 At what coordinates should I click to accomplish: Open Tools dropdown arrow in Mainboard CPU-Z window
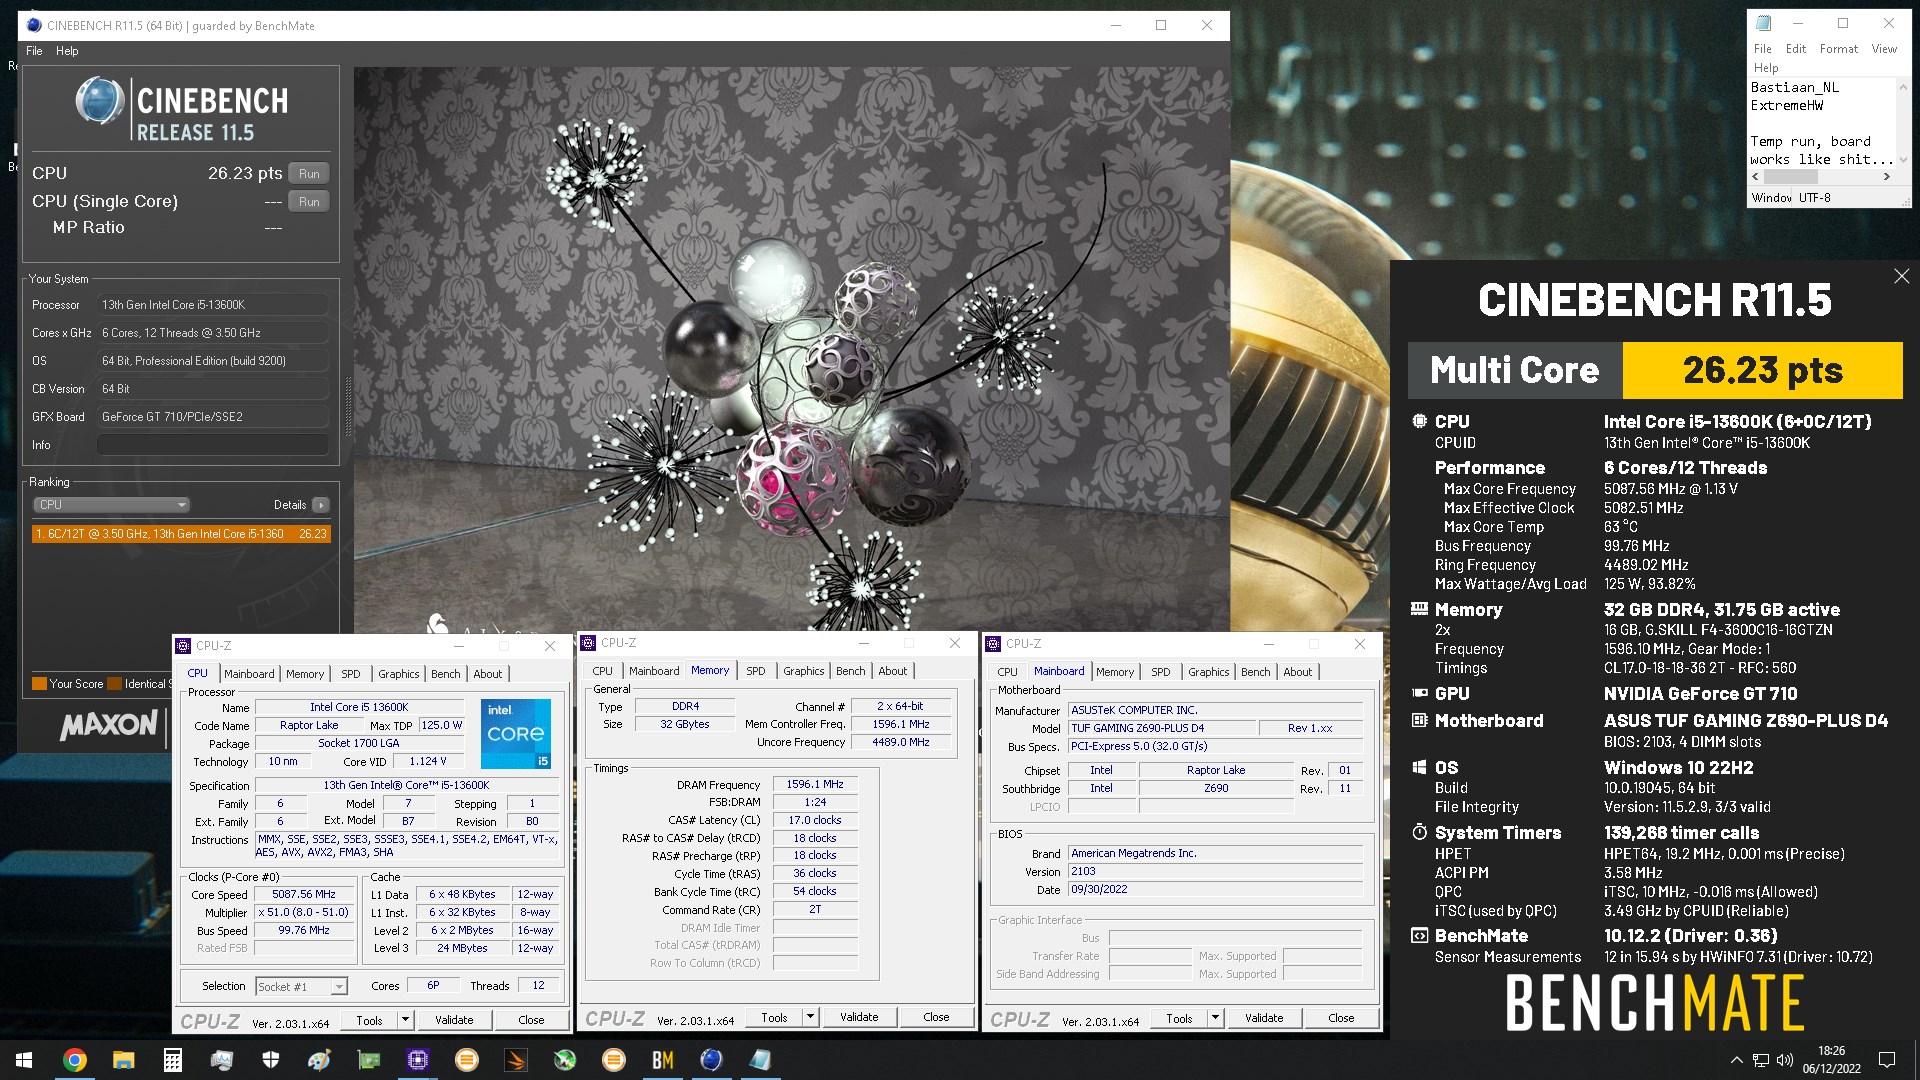1215,1018
